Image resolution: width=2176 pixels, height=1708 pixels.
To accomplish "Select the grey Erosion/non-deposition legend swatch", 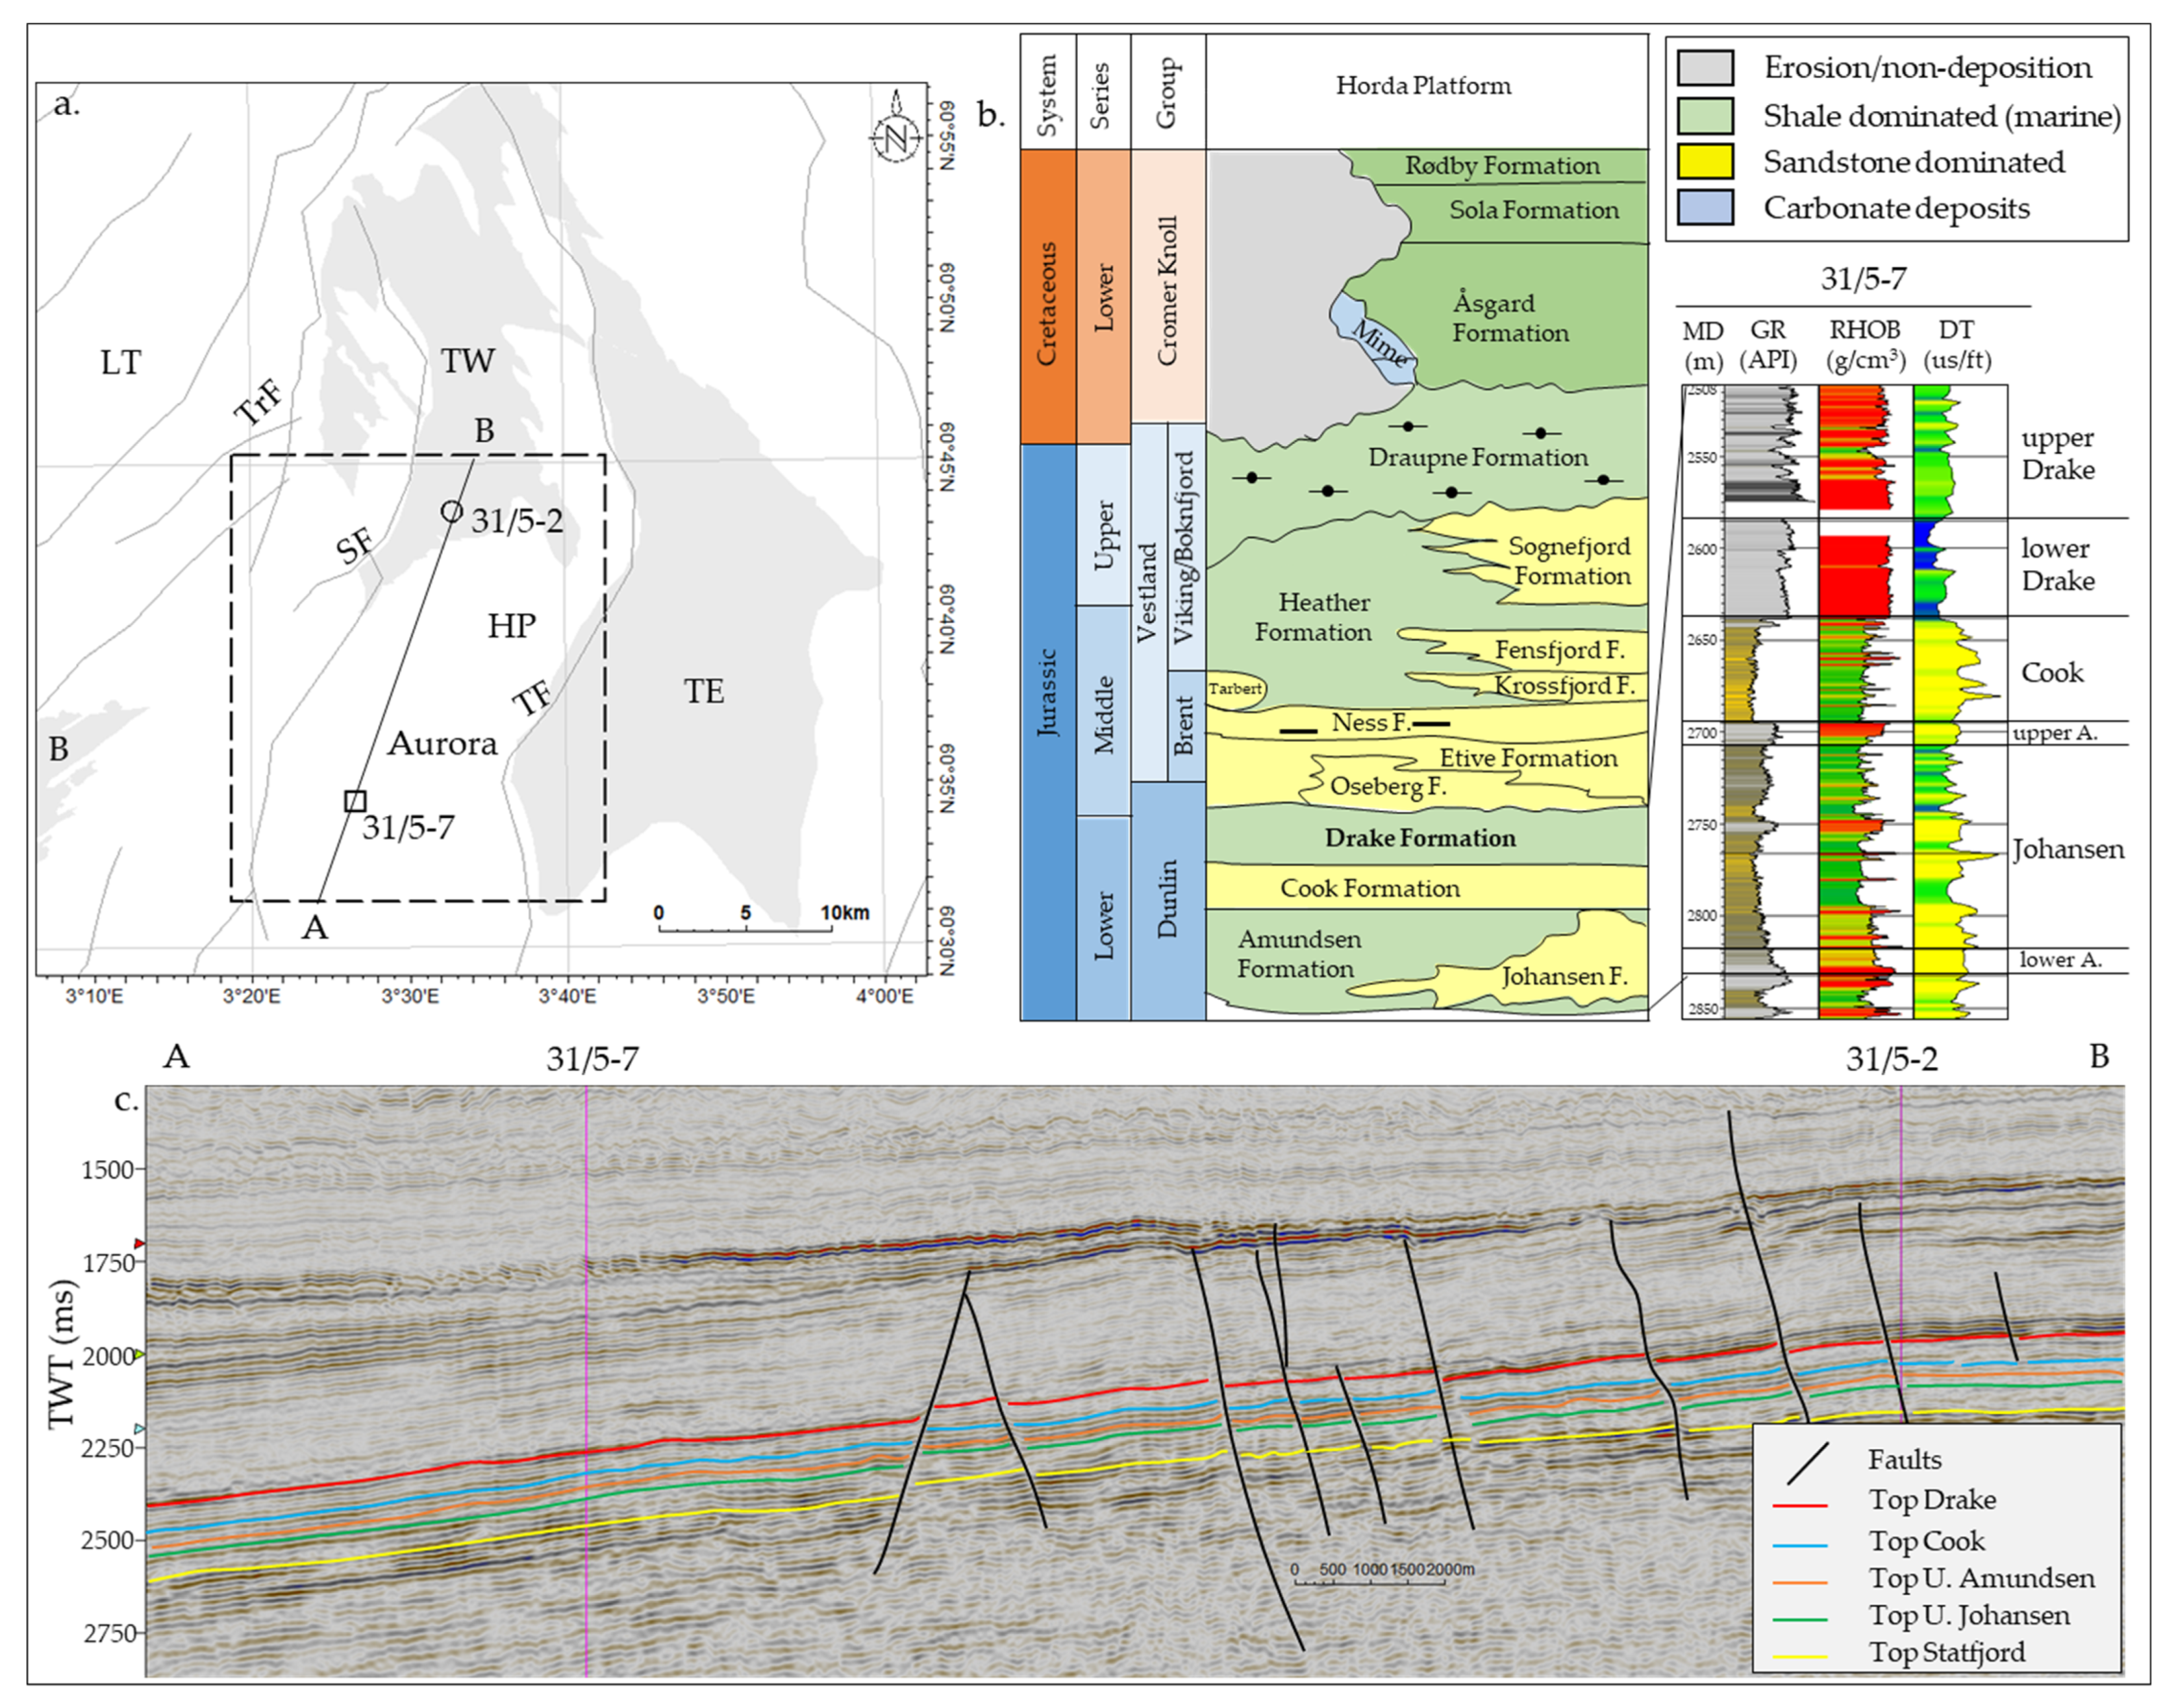I will coord(1705,68).
